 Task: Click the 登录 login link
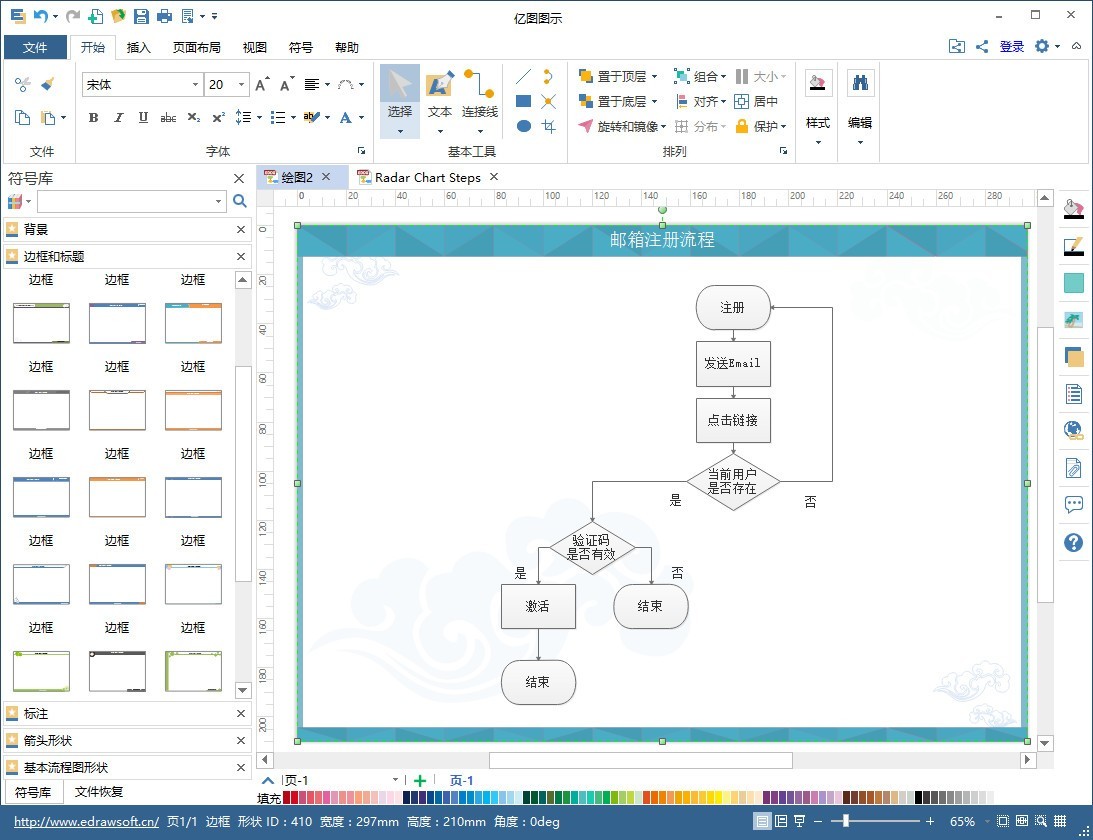(x=1011, y=47)
